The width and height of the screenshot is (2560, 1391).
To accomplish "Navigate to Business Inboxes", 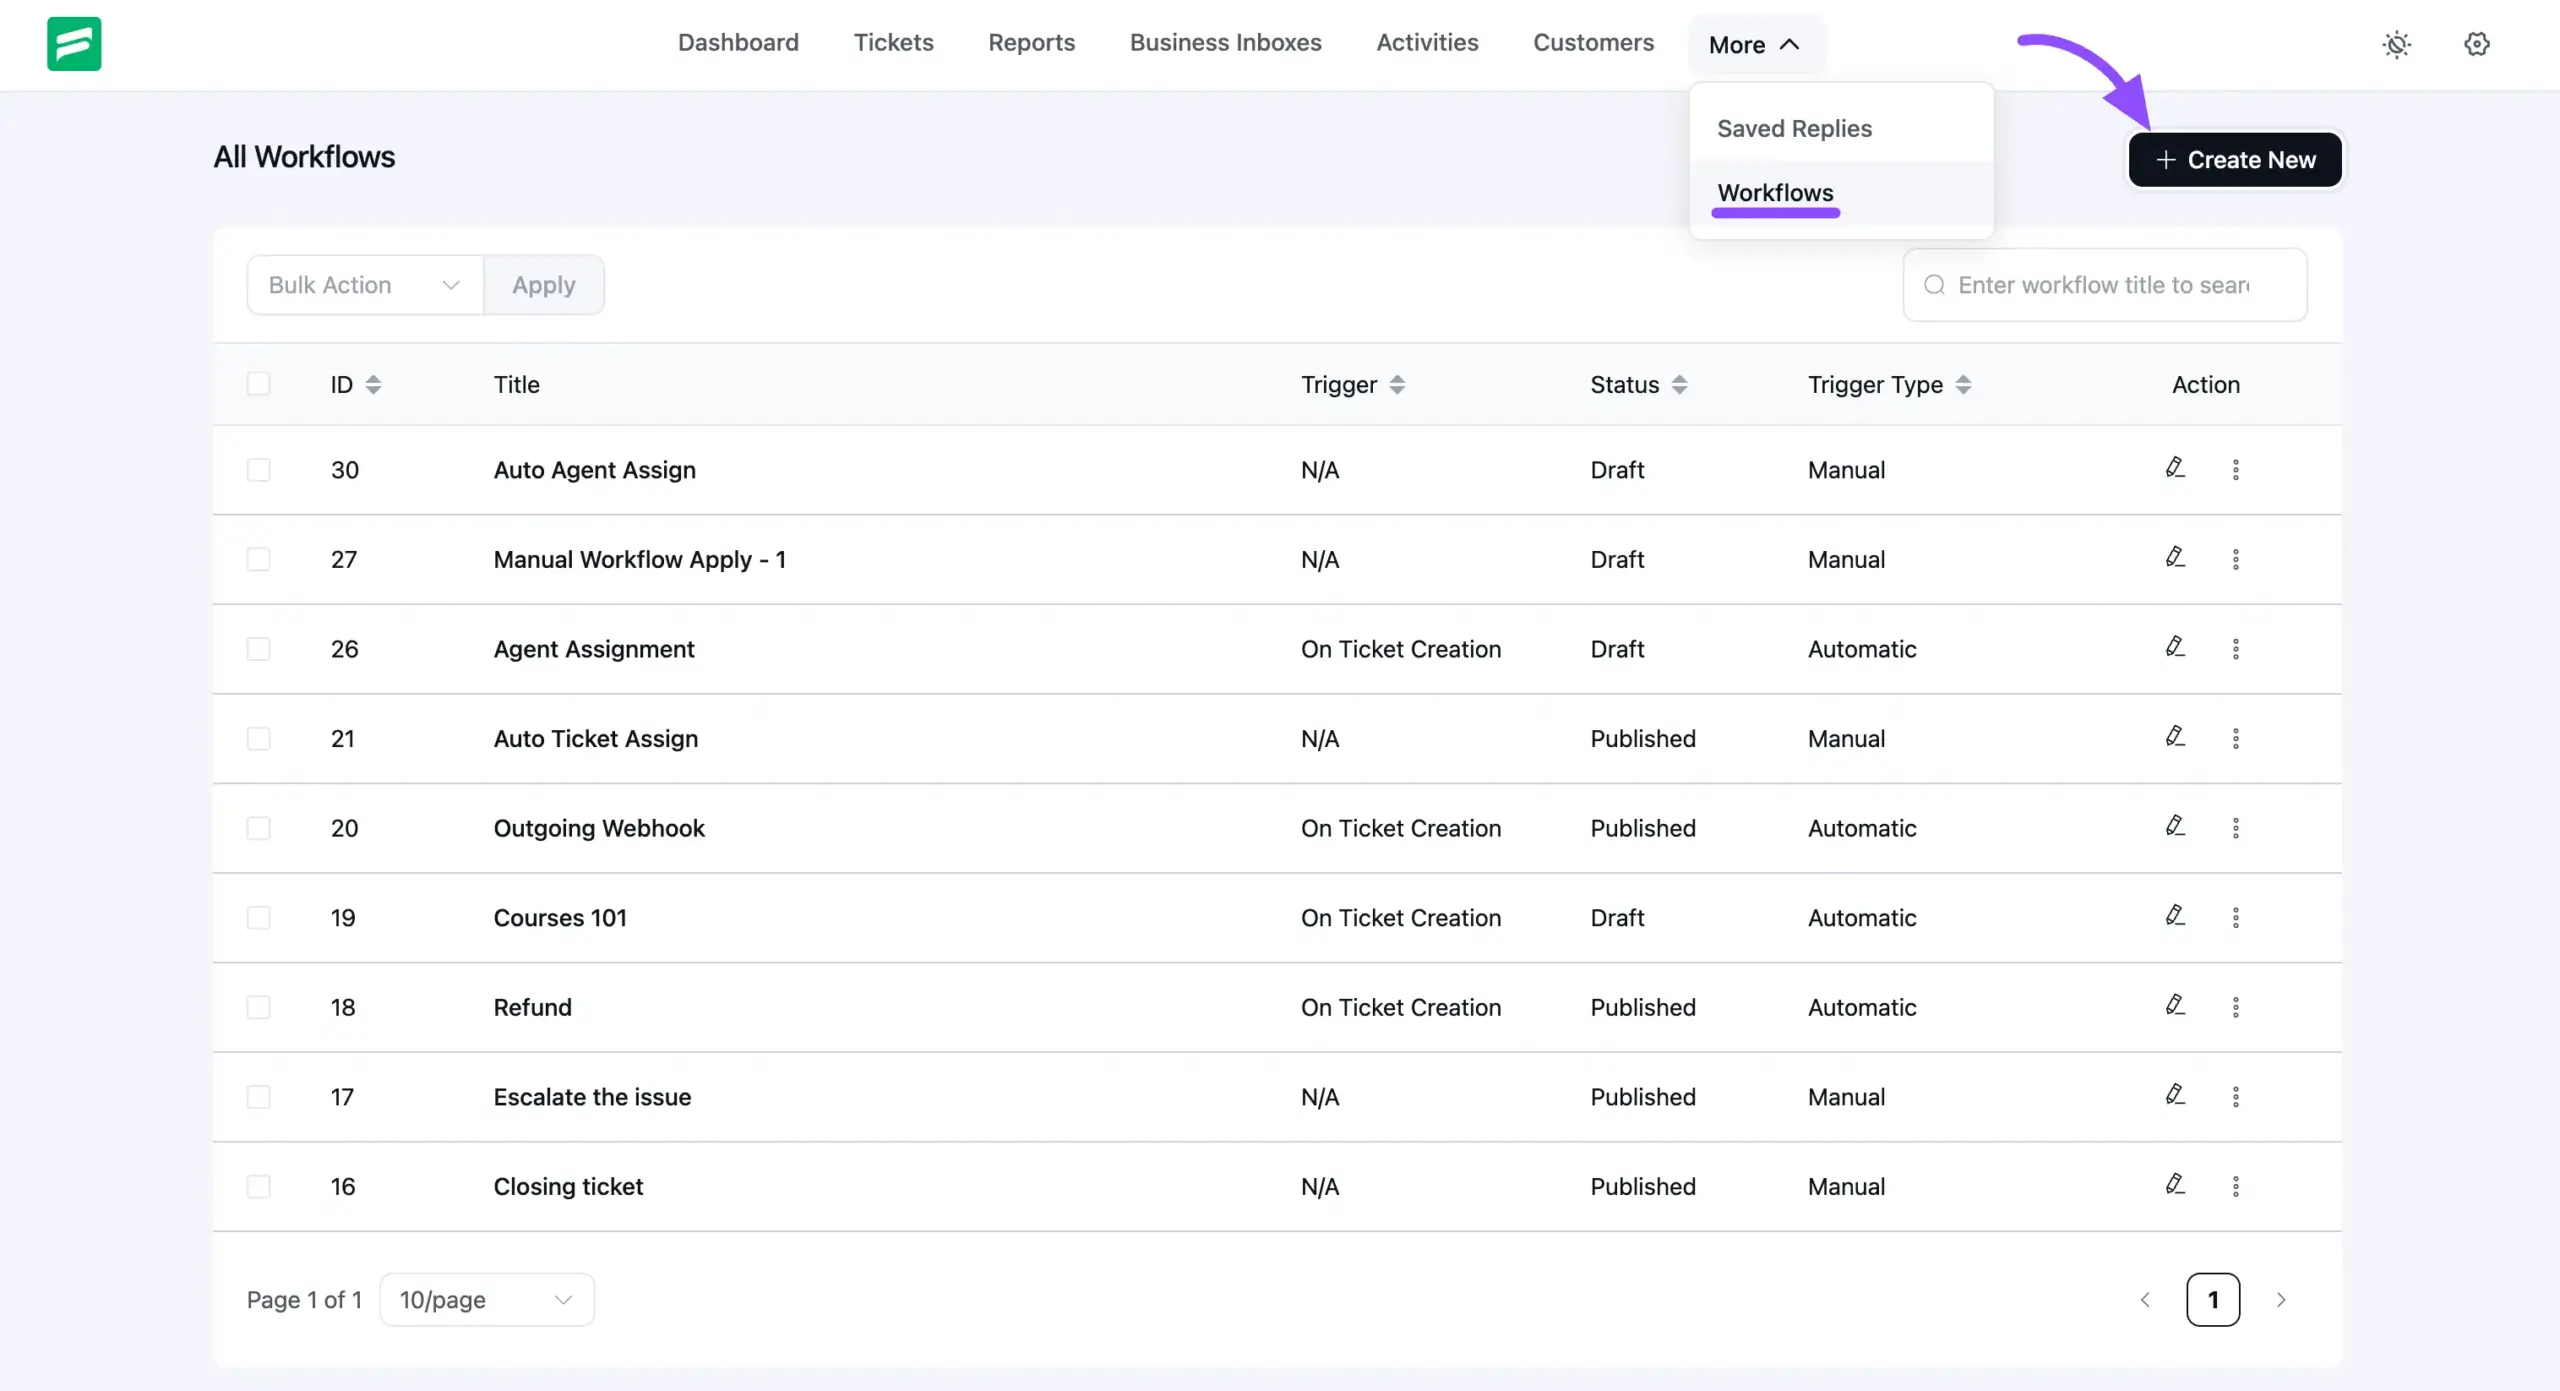I will pyautogui.click(x=1225, y=43).
